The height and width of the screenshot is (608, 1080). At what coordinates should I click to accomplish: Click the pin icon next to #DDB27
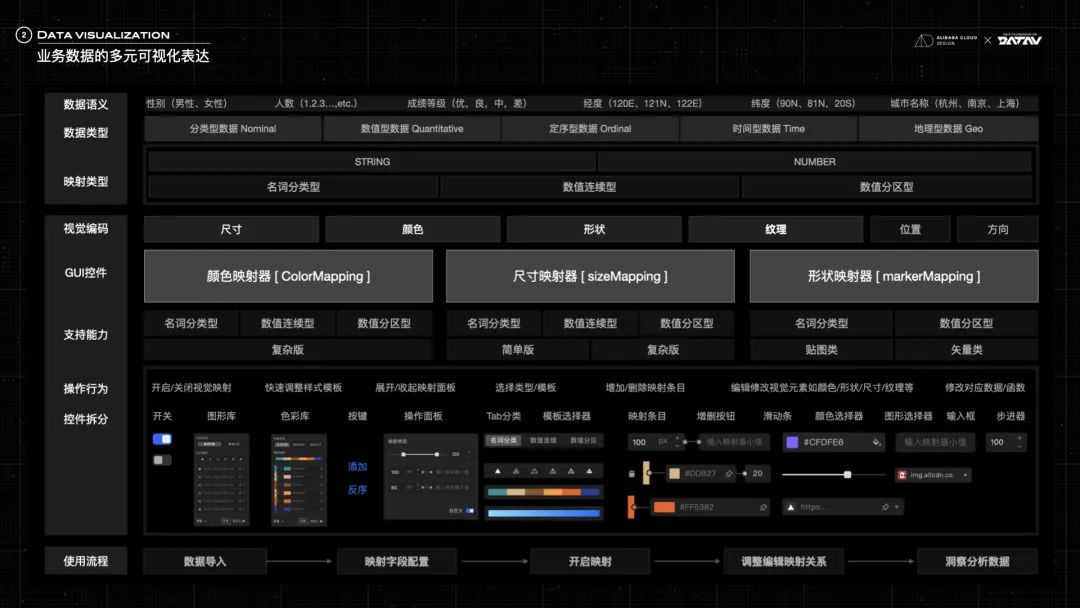pos(729,474)
